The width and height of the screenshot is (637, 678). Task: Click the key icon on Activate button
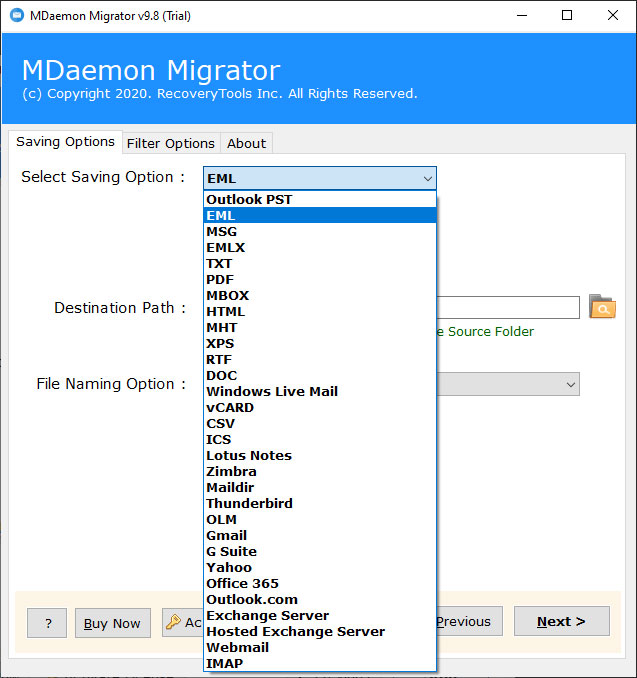[173, 622]
